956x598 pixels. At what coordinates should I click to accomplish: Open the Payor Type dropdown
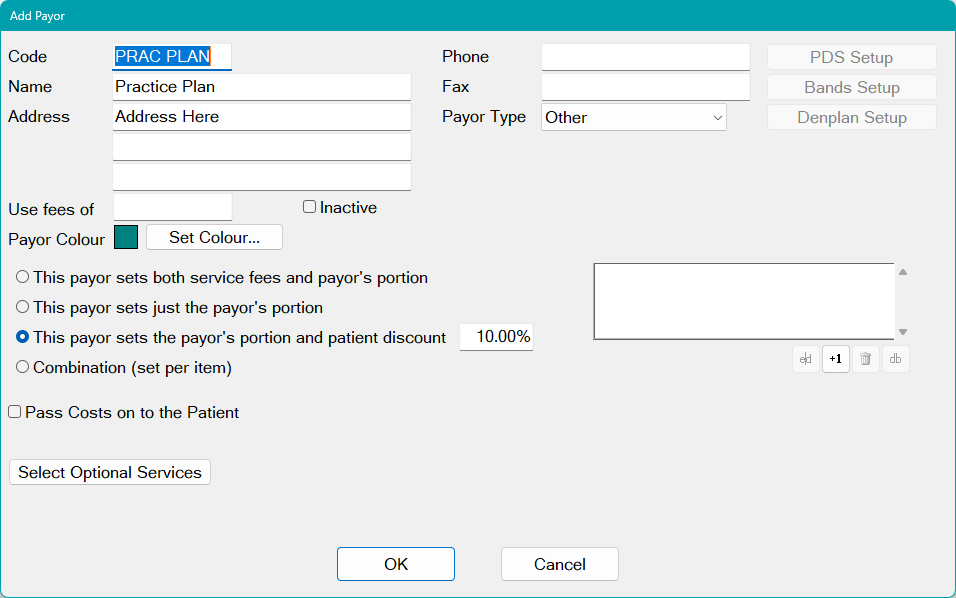pos(633,117)
